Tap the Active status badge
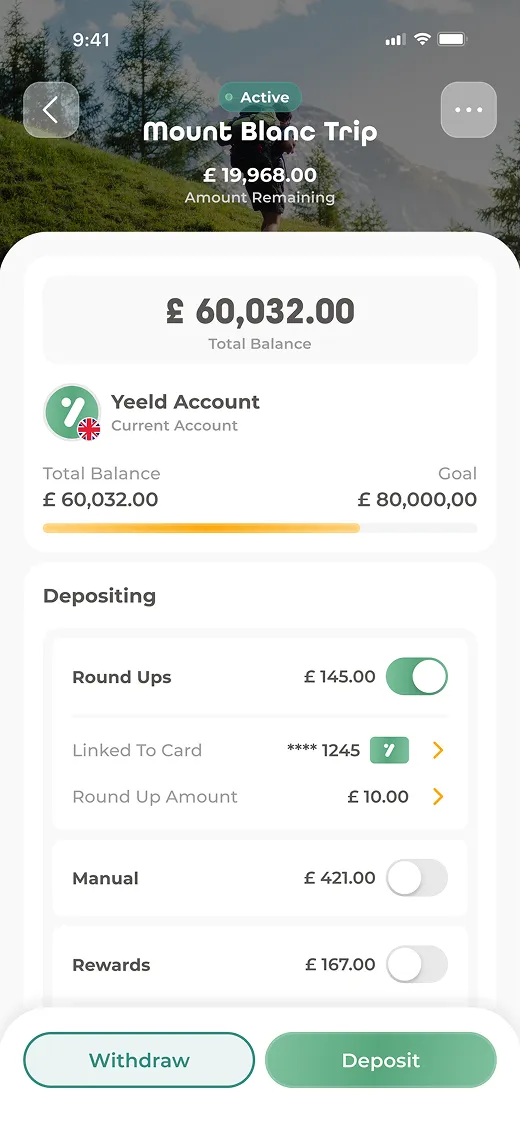Viewport: 521px width, 1130px height. (260, 97)
